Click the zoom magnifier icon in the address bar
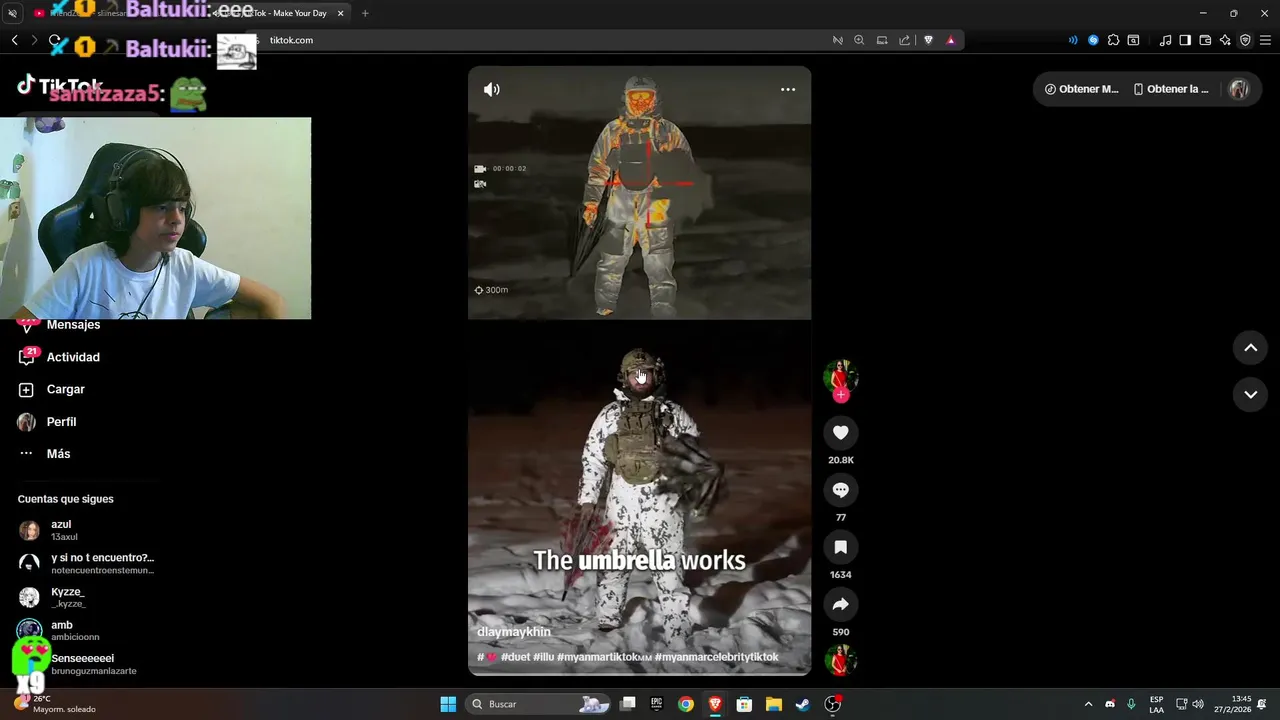Viewport: 1280px width, 720px height. point(859,40)
